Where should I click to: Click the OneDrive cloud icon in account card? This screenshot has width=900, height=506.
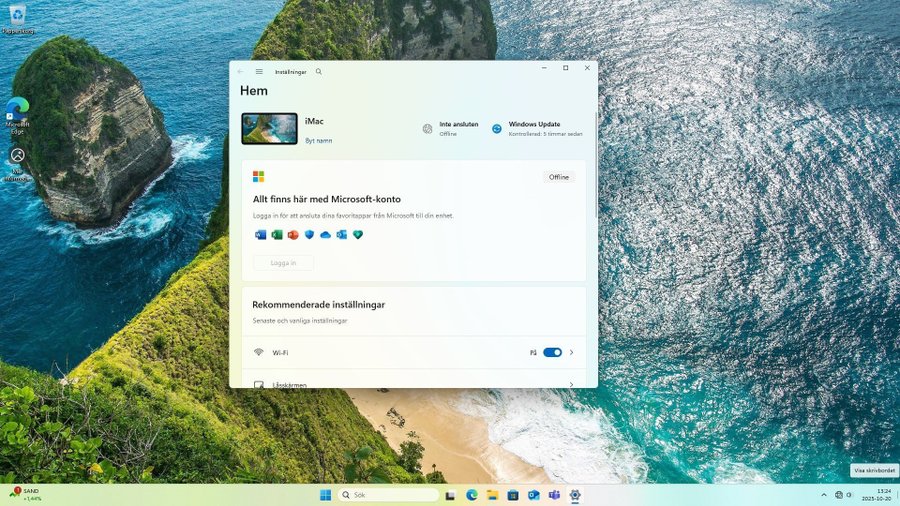(x=325, y=235)
